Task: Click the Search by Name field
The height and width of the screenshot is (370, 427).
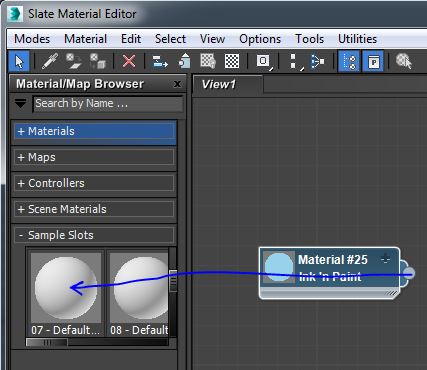Action: point(108,104)
